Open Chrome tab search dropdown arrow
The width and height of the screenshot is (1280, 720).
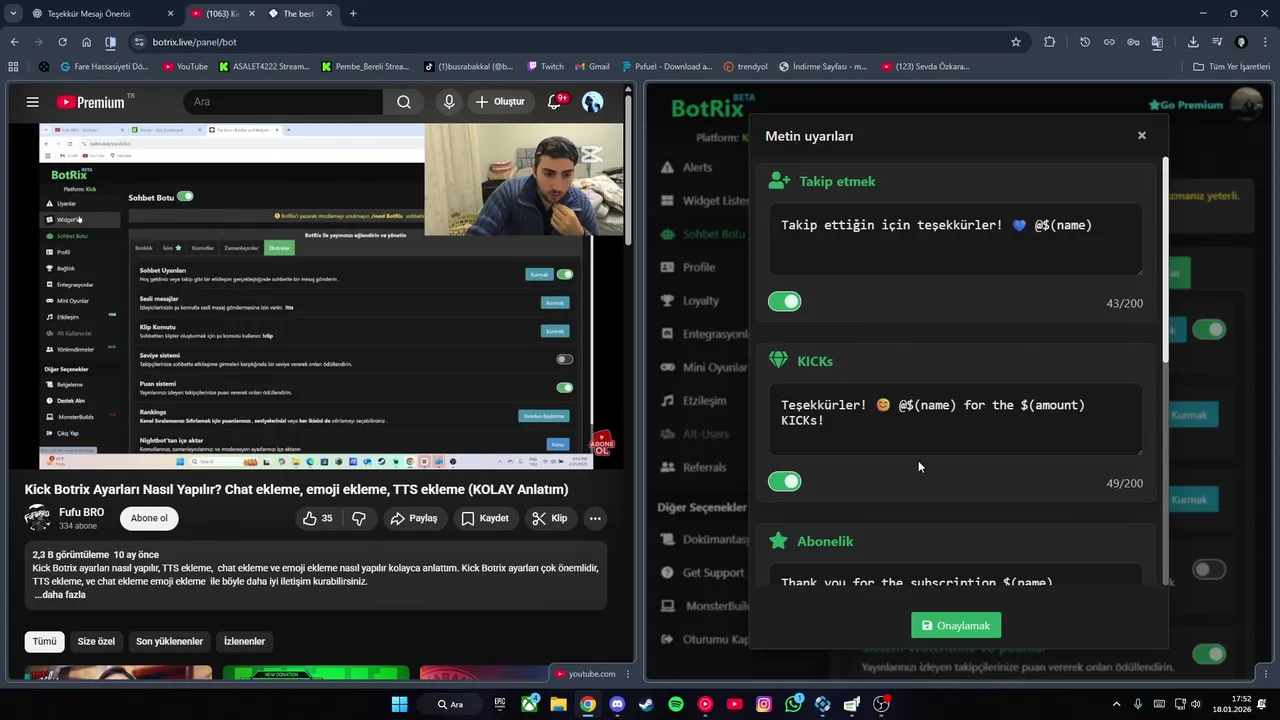(x=14, y=13)
